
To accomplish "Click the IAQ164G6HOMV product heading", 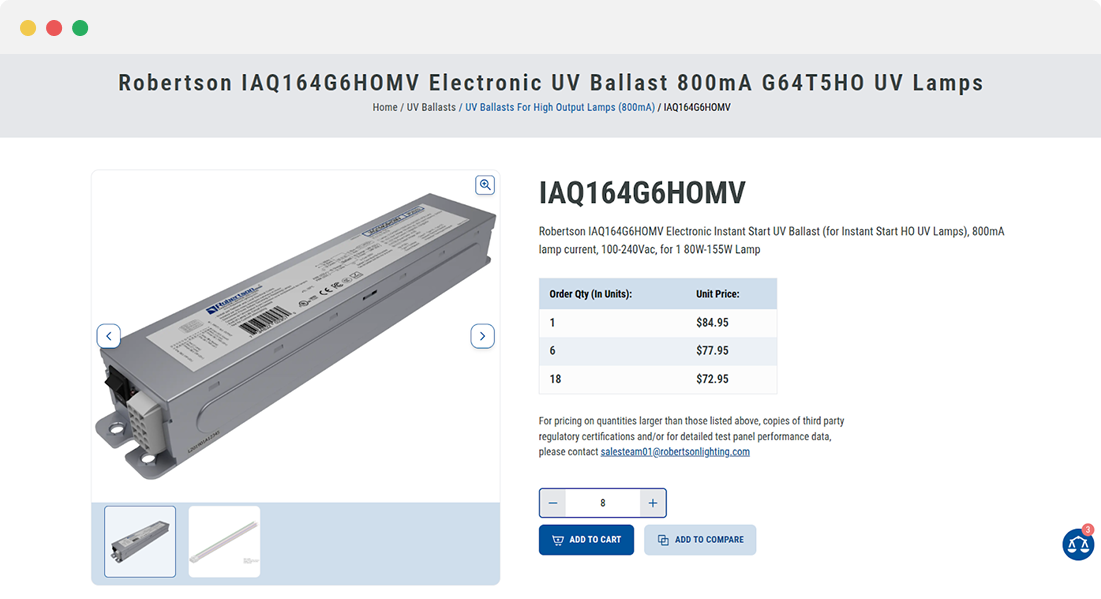I will 642,193.
